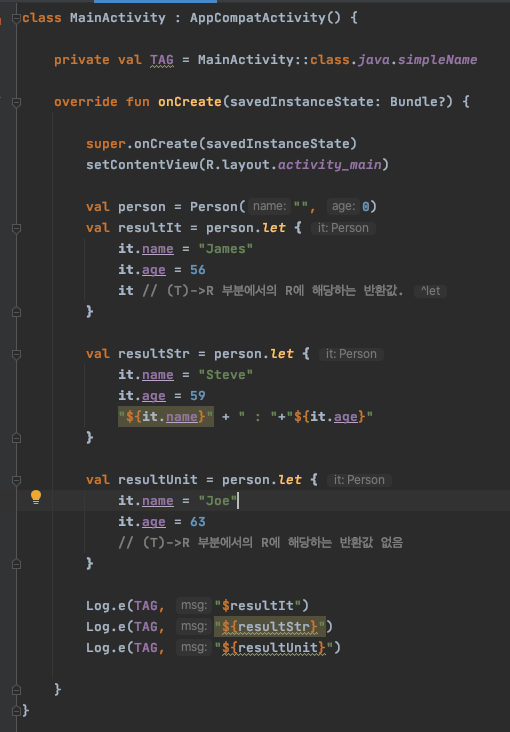Screen dimensions: 510x732
Task: Click 'resultStr' in its val declaration
Action: 154,354
